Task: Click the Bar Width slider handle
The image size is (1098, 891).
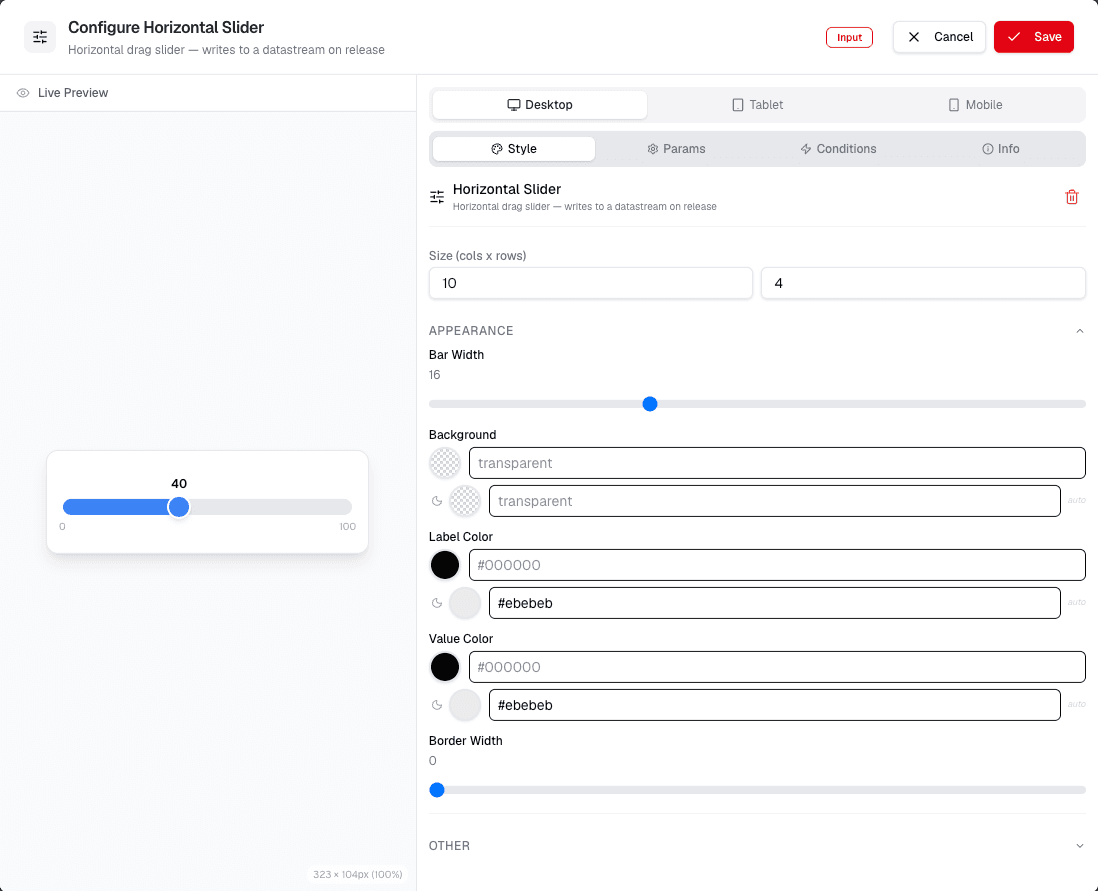Action: [650, 404]
